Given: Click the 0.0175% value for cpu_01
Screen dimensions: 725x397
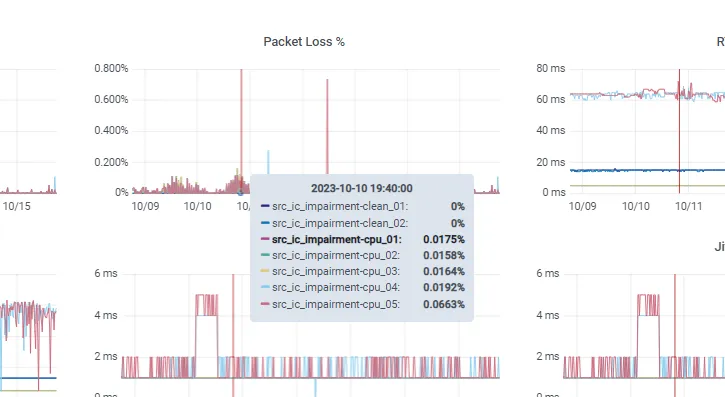Looking at the screenshot, I should [444, 239].
